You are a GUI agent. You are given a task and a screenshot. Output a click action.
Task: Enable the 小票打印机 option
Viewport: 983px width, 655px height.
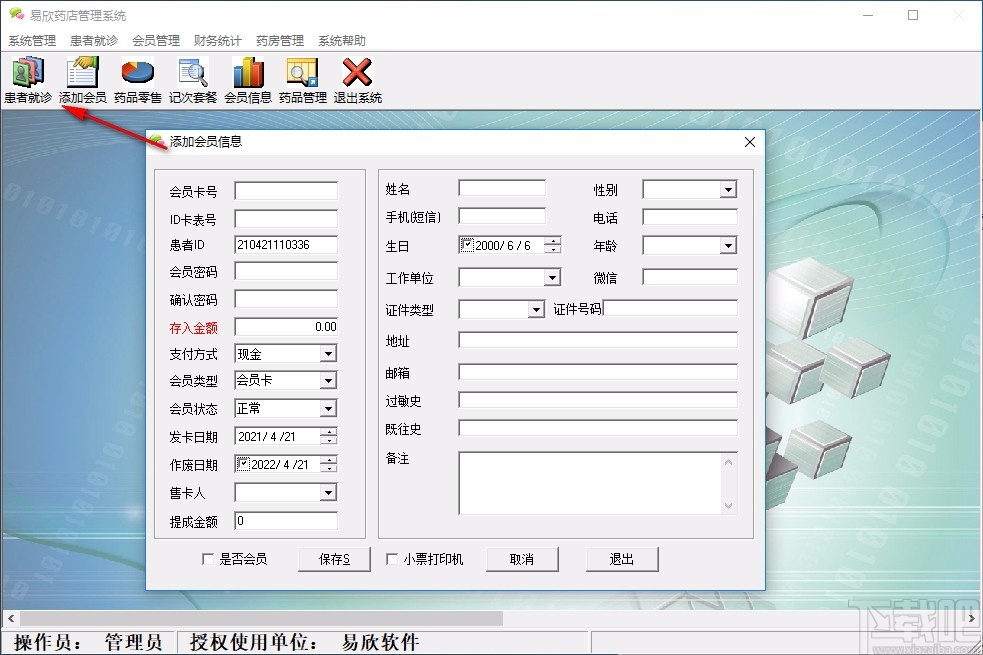pyautogui.click(x=390, y=559)
